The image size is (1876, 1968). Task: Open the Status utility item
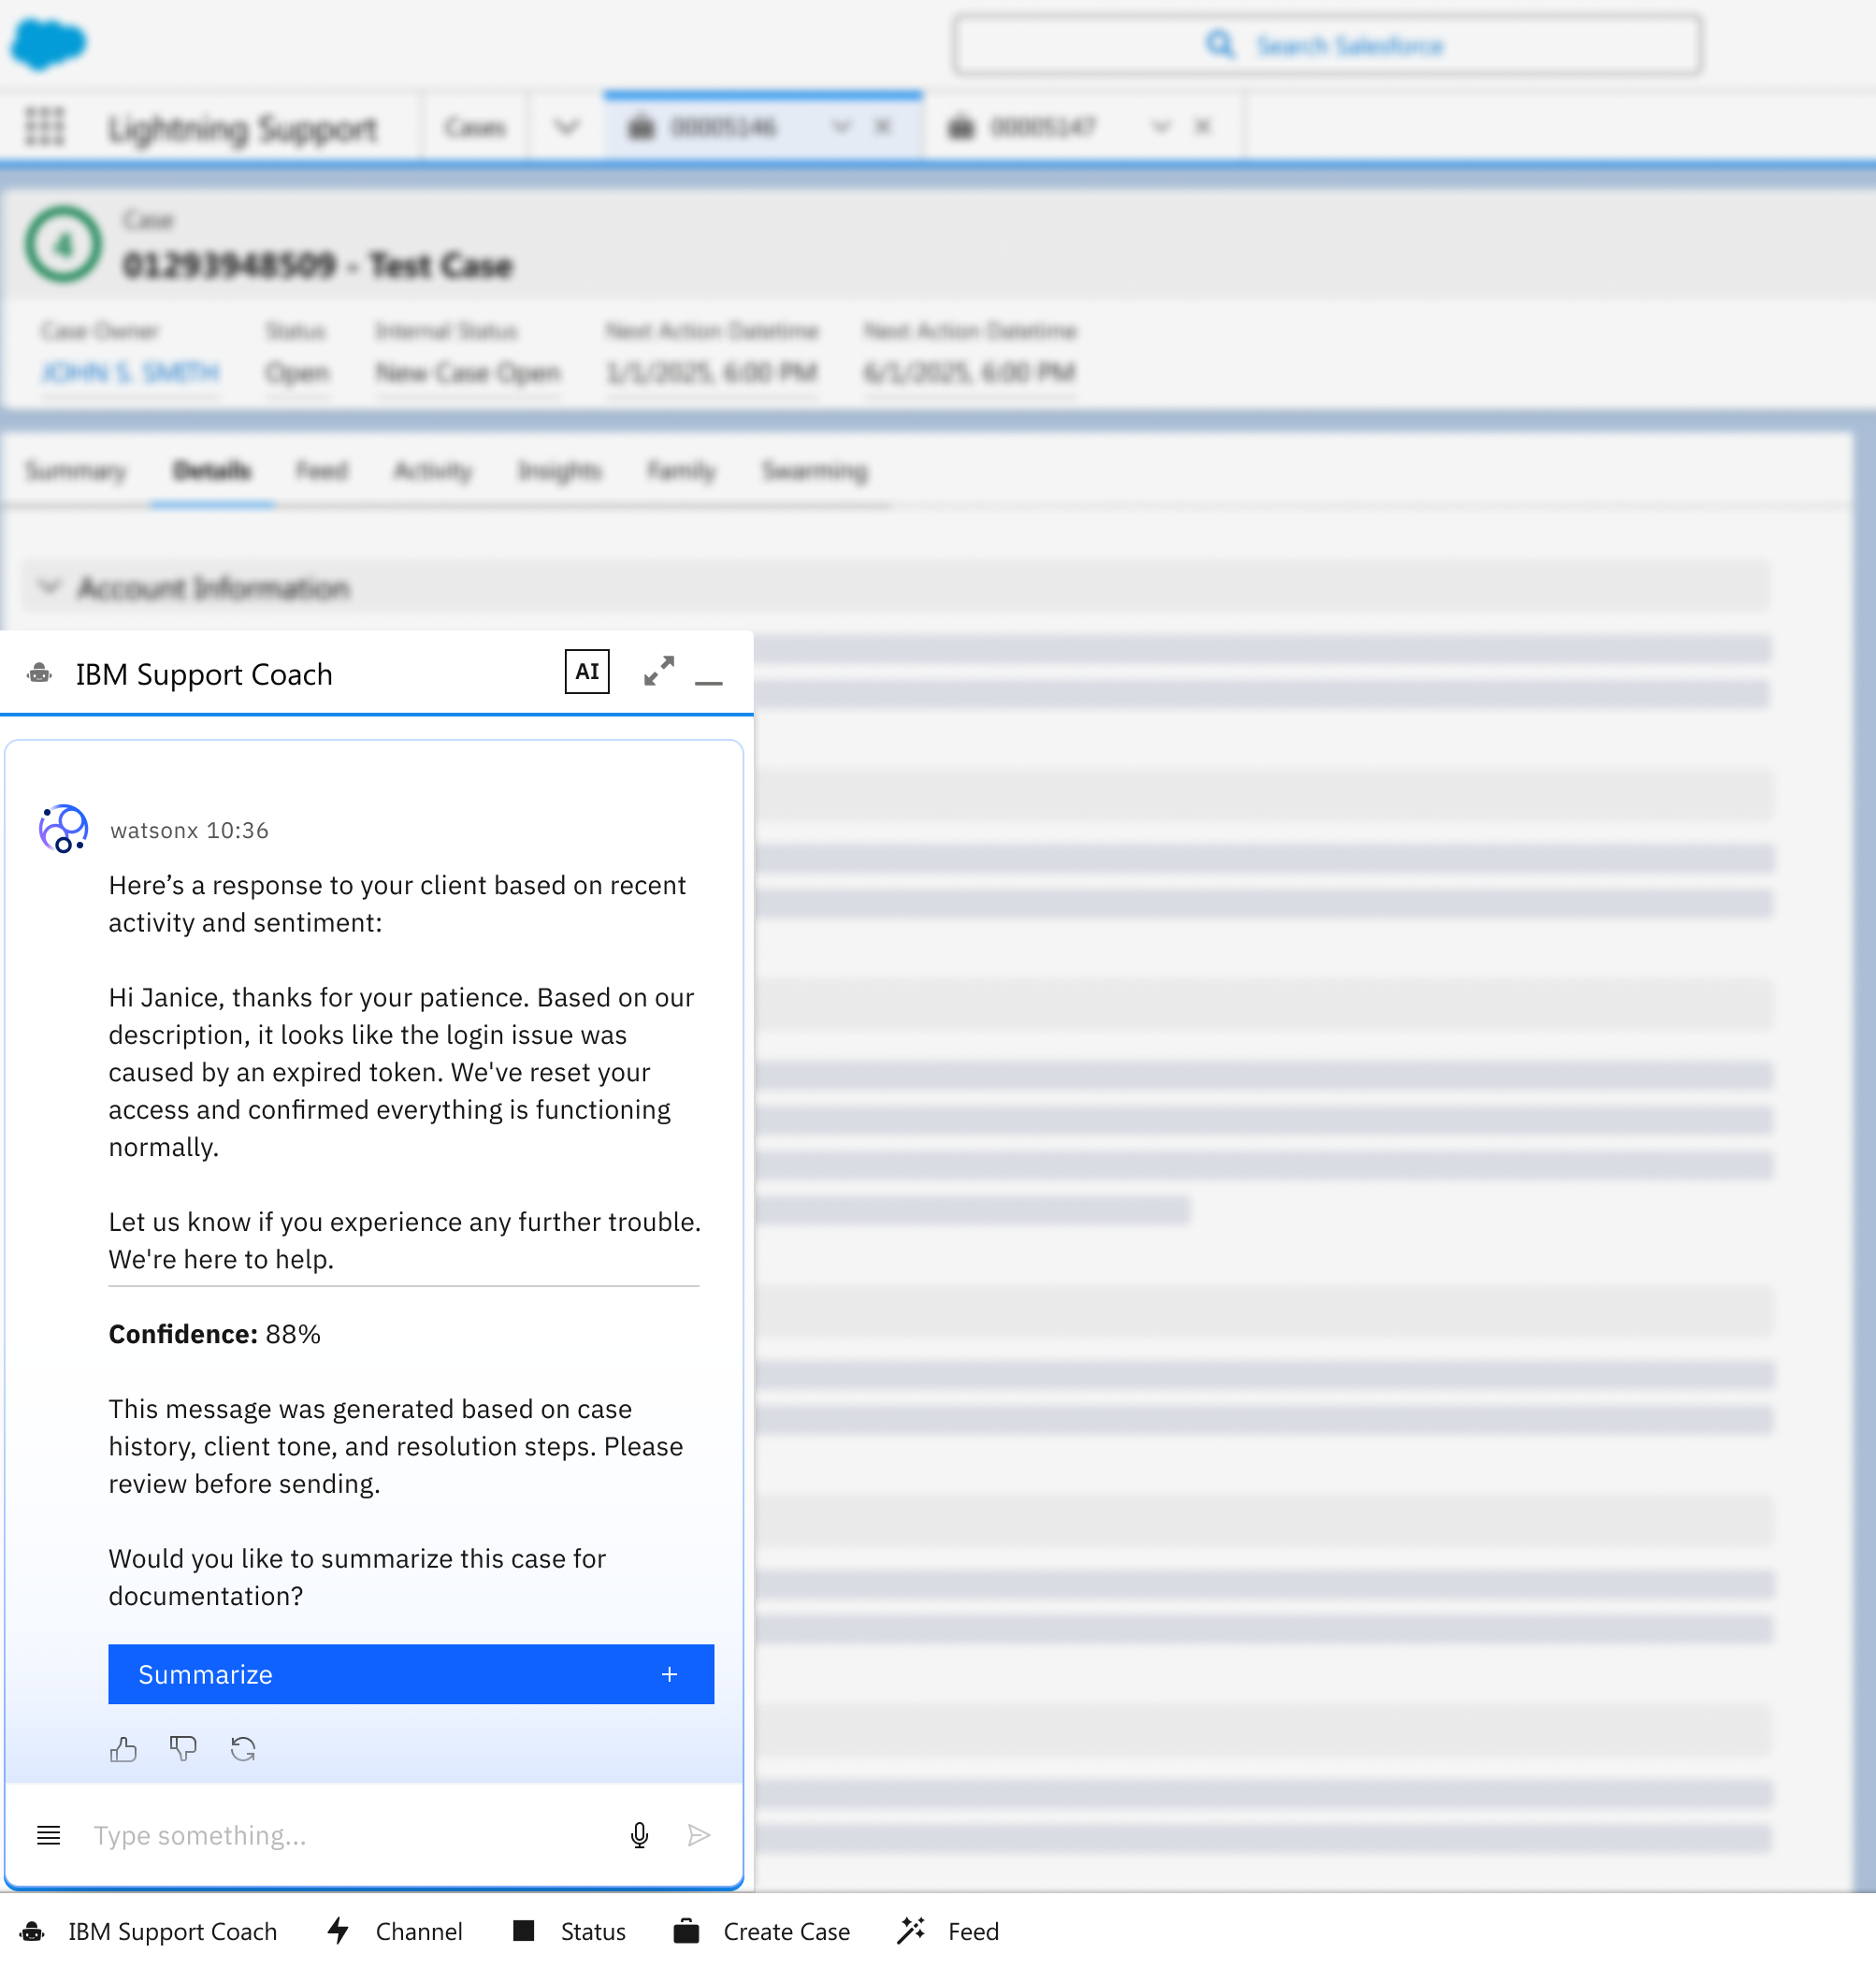569,1930
